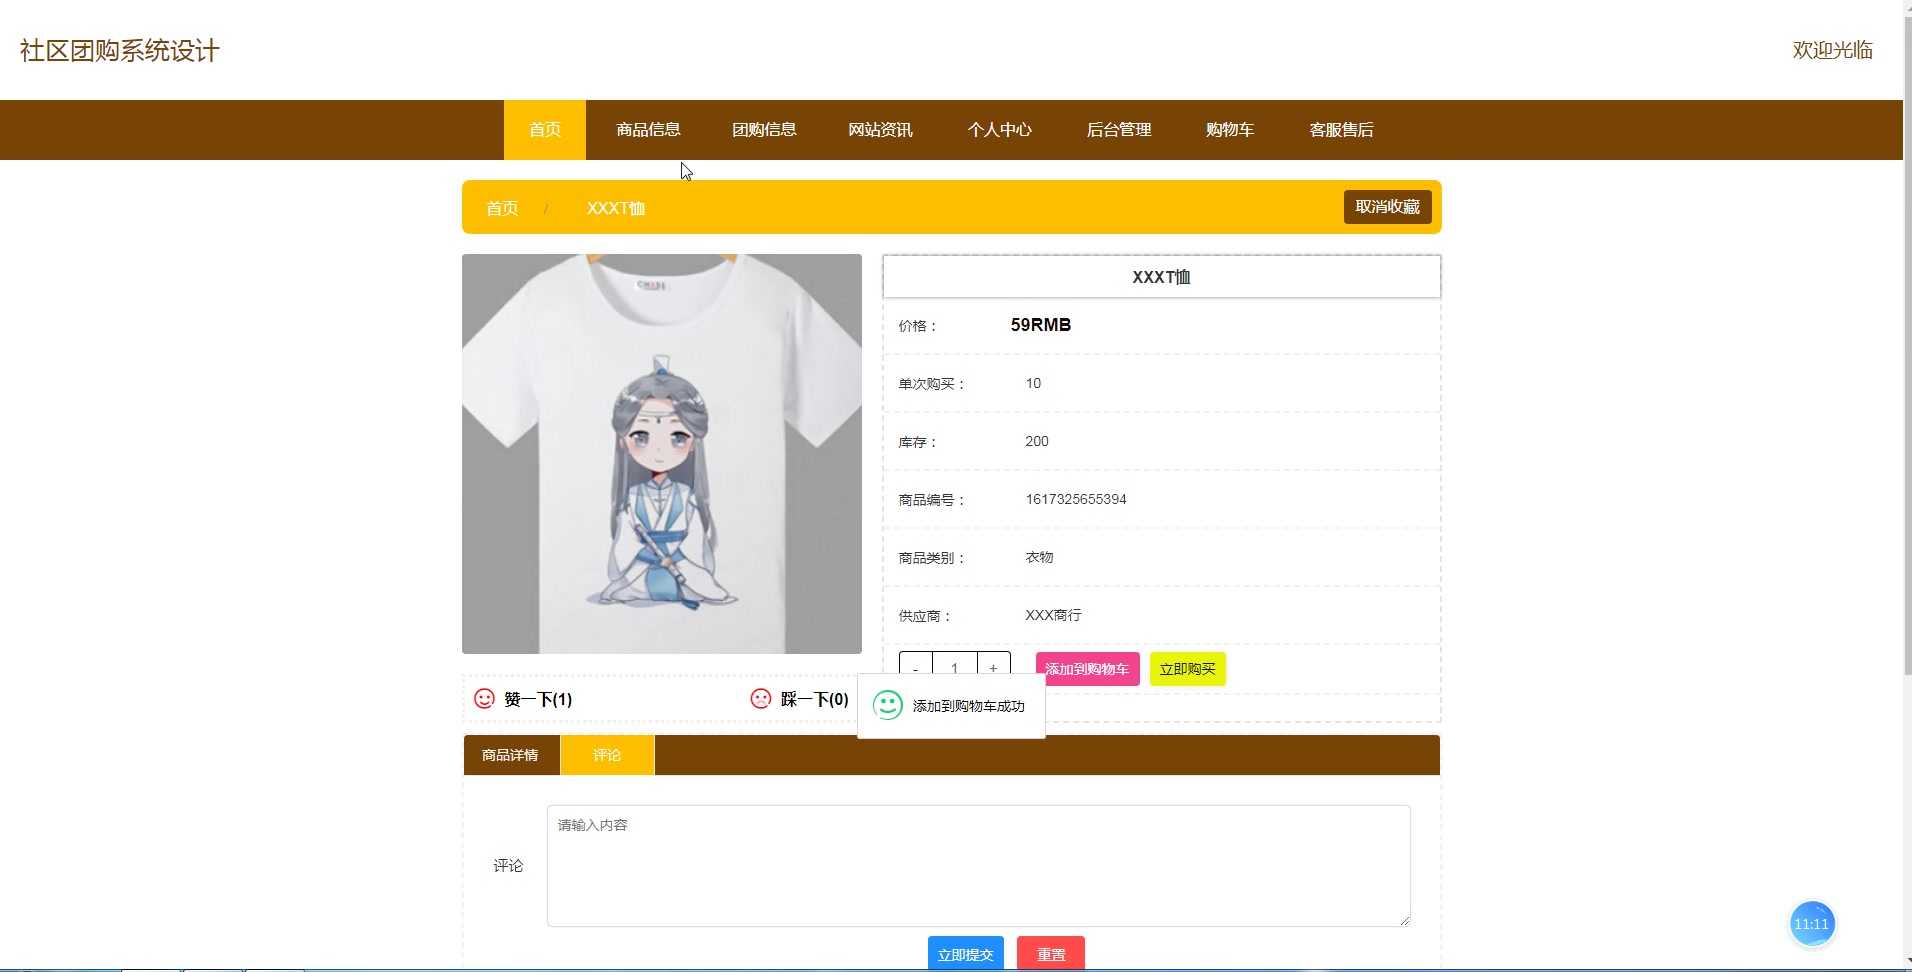This screenshot has width=1912, height=972.
Task: Click XXXT恤 breadcrumb item
Action: pyautogui.click(x=616, y=208)
